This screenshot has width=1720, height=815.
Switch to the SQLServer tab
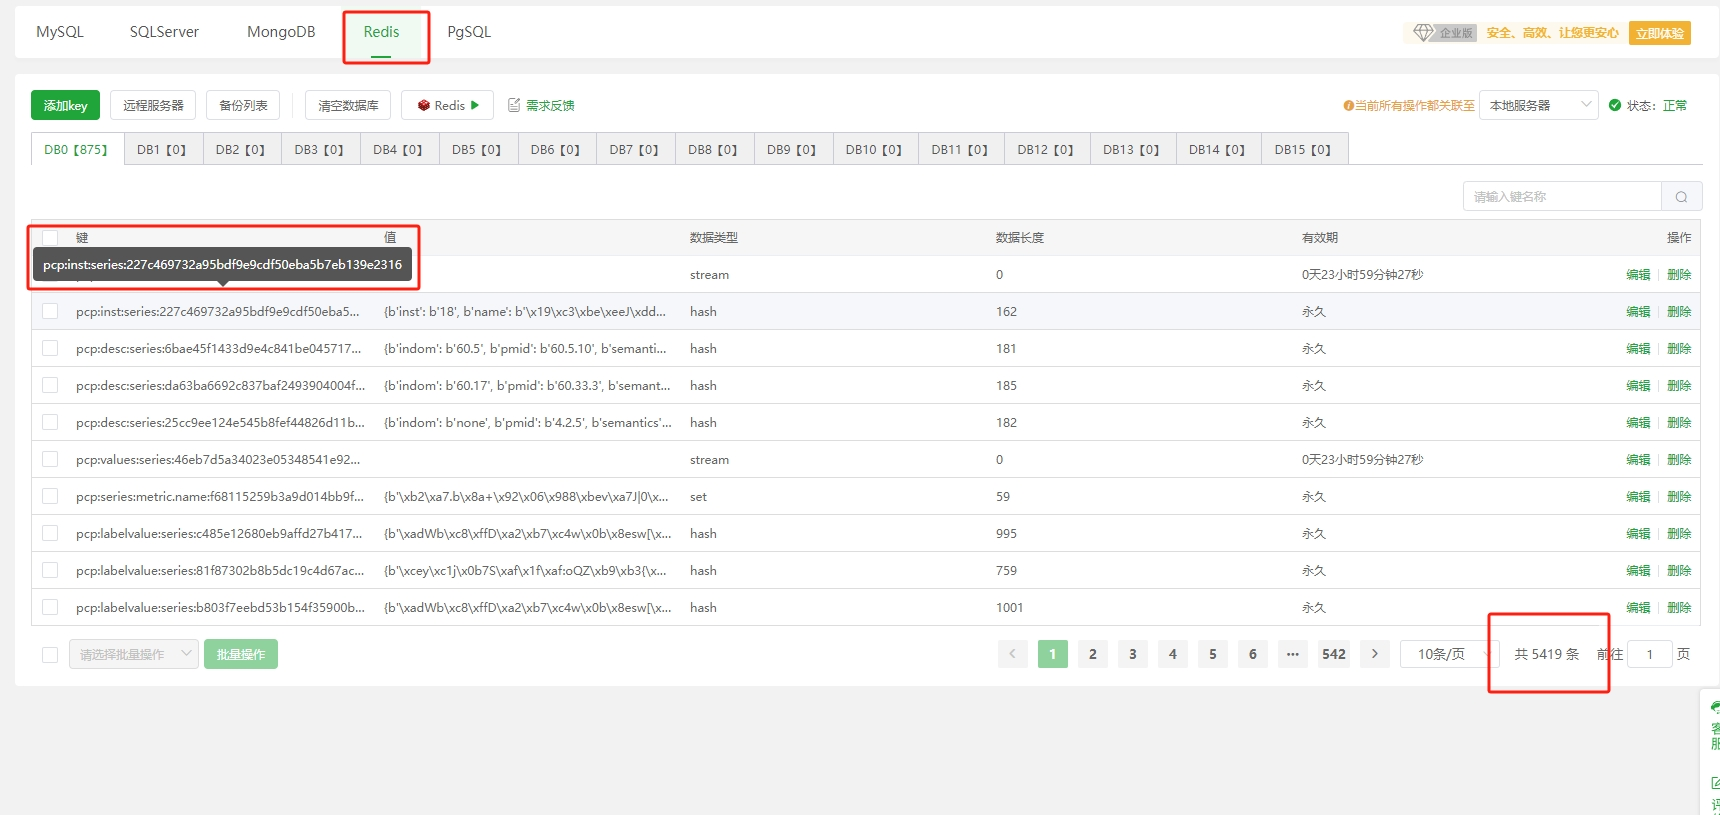(164, 32)
